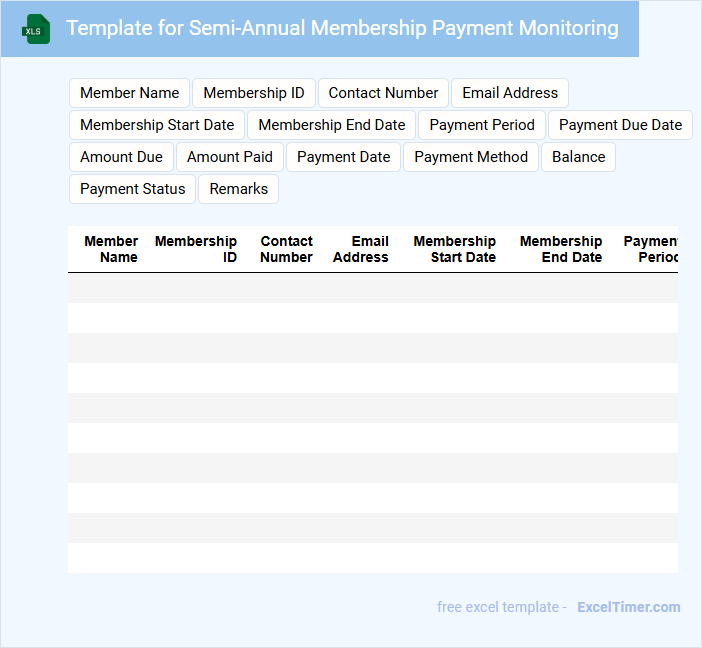Choose the Amount Paid tag
Image resolution: width=702 pixels, height=648 pixels.
[230, 157]
